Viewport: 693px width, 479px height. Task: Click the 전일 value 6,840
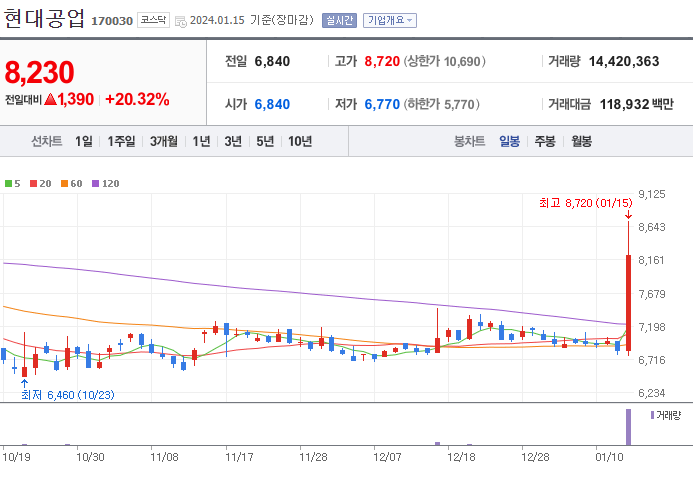272,61
